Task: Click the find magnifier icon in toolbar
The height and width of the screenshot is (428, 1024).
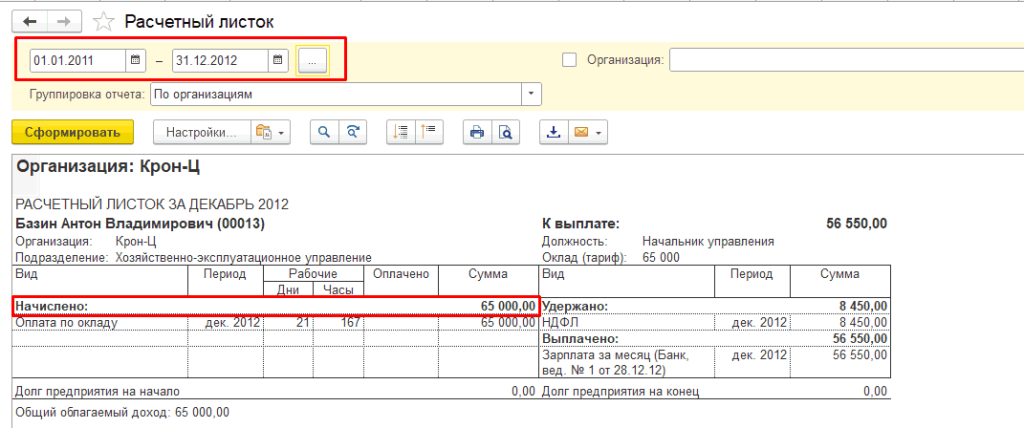Action: [323, 132]
